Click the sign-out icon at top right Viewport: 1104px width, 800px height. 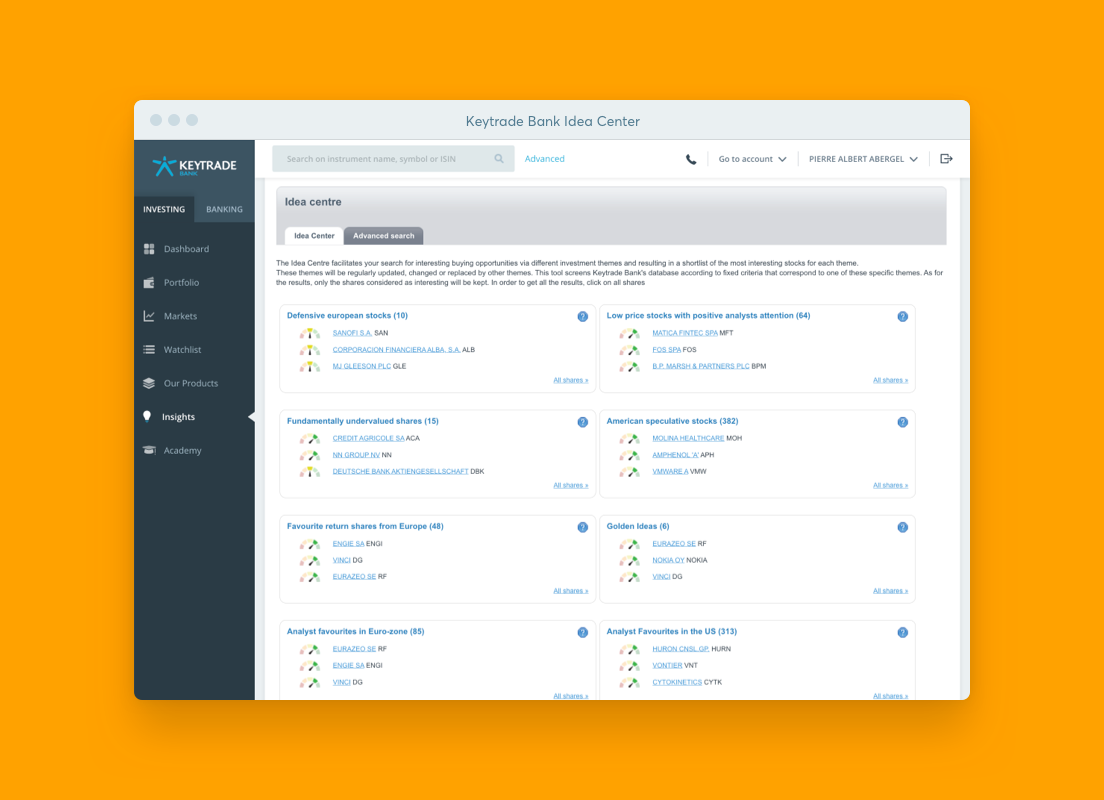[946, 158]
